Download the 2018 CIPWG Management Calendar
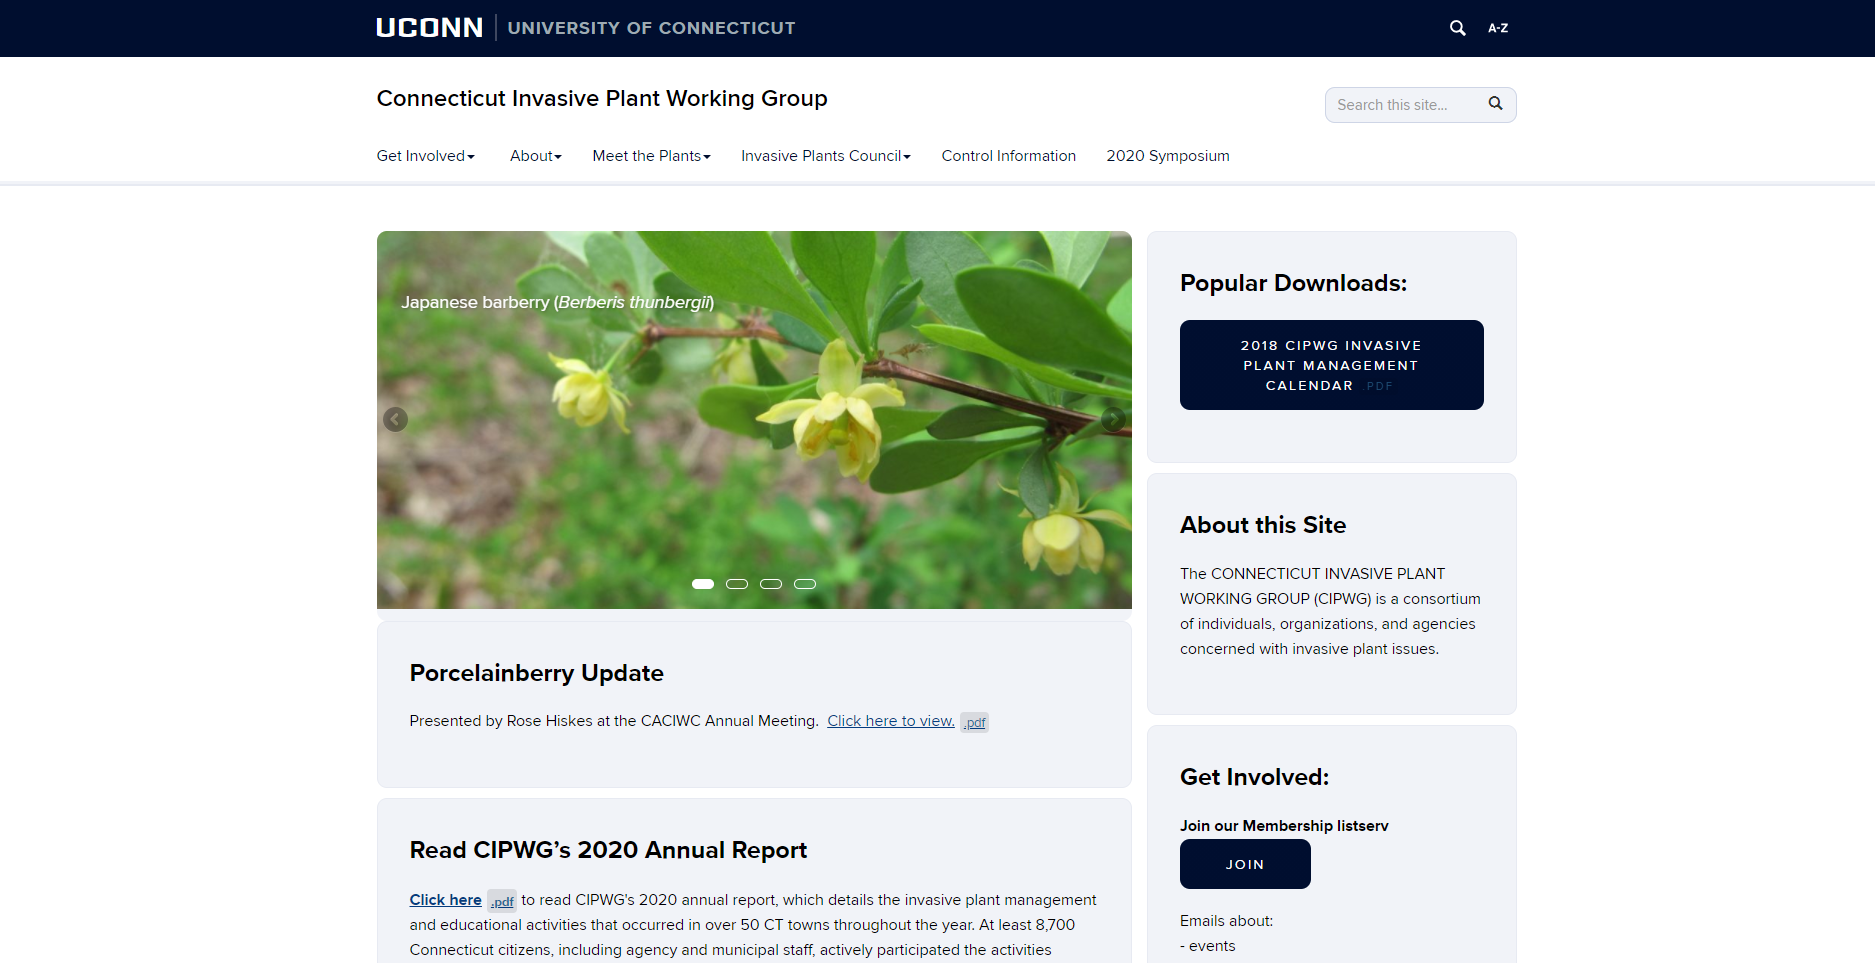This screenshot has width=1875, height=963. (1331, 365)
